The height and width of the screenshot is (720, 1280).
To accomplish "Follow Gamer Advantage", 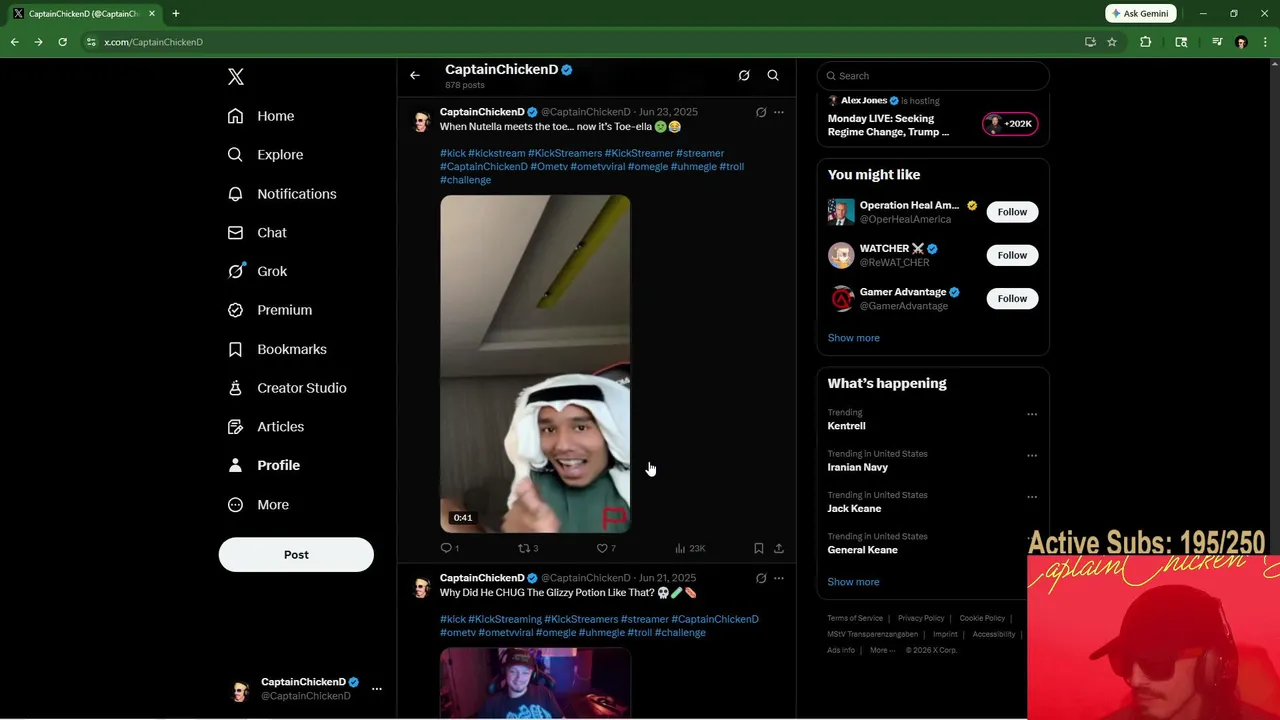I will 1012,298.
